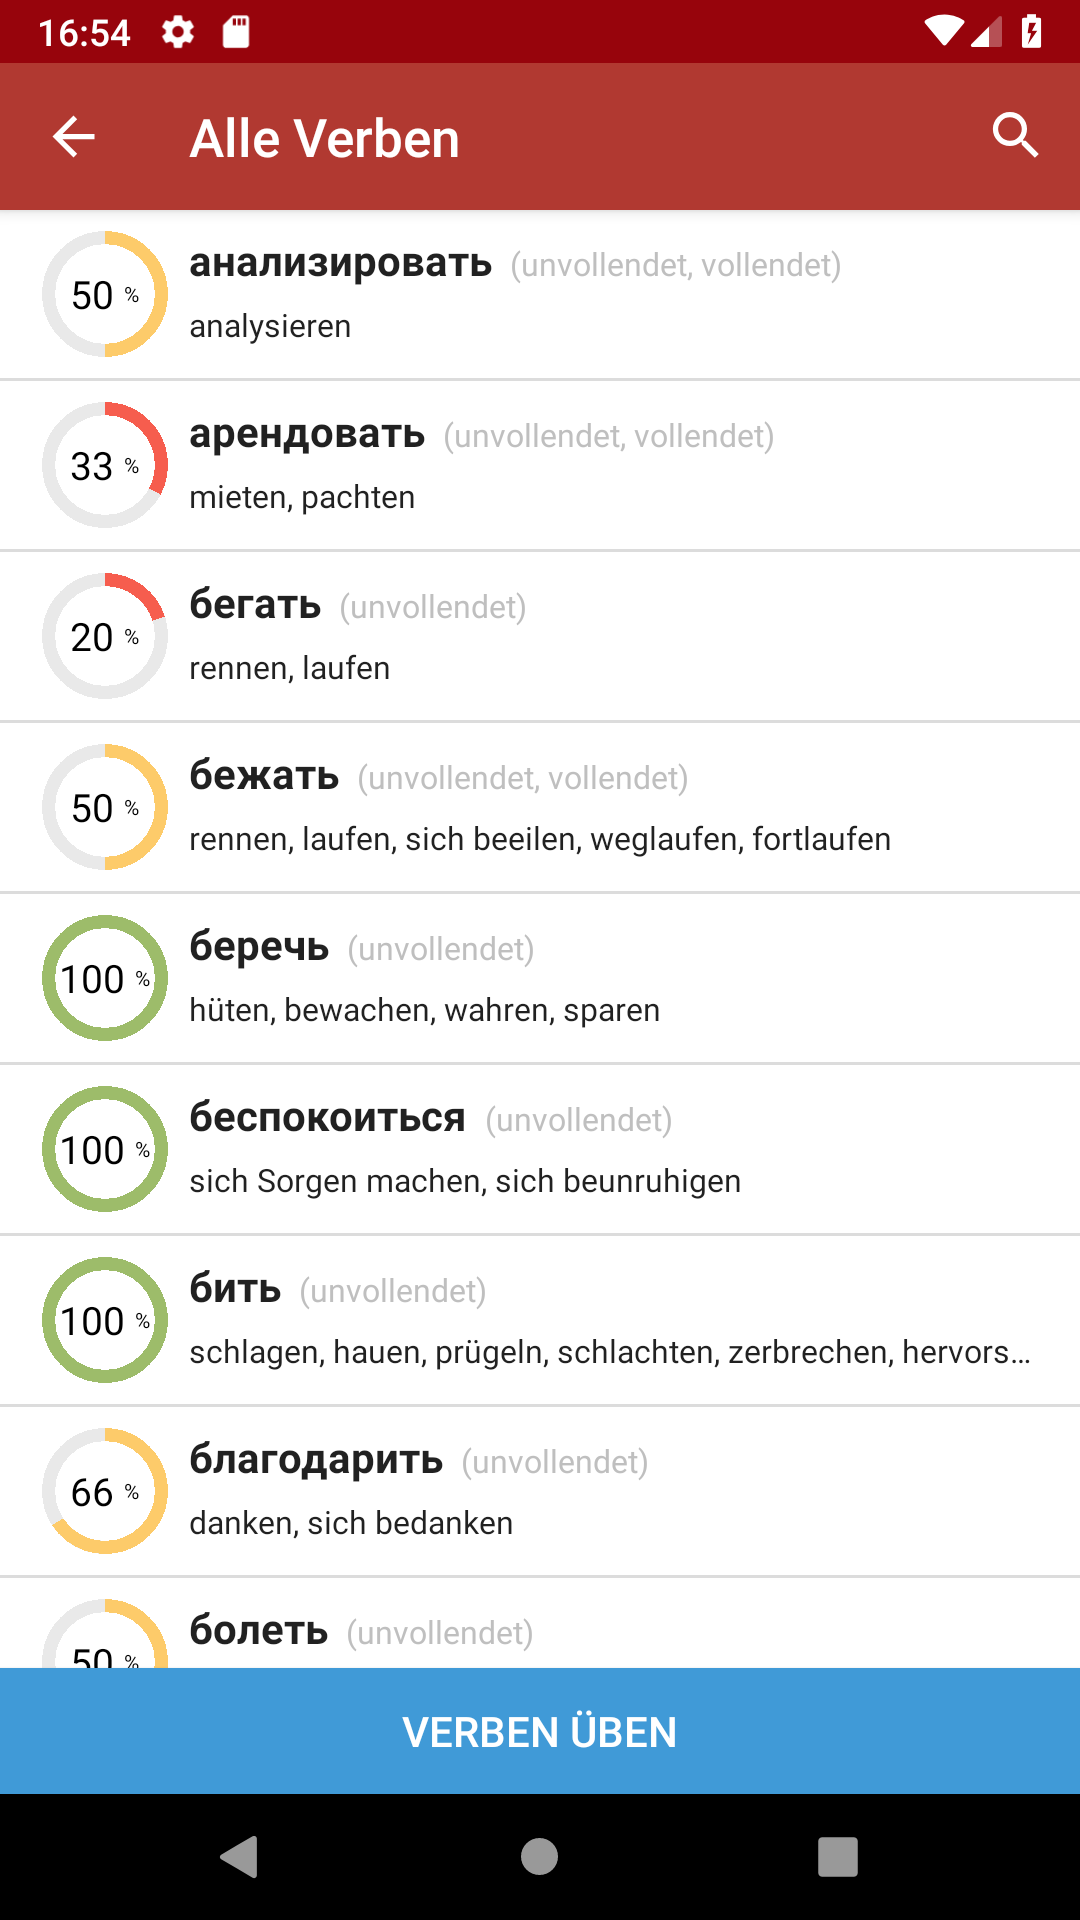Select беспокоиться list item

540,1149
